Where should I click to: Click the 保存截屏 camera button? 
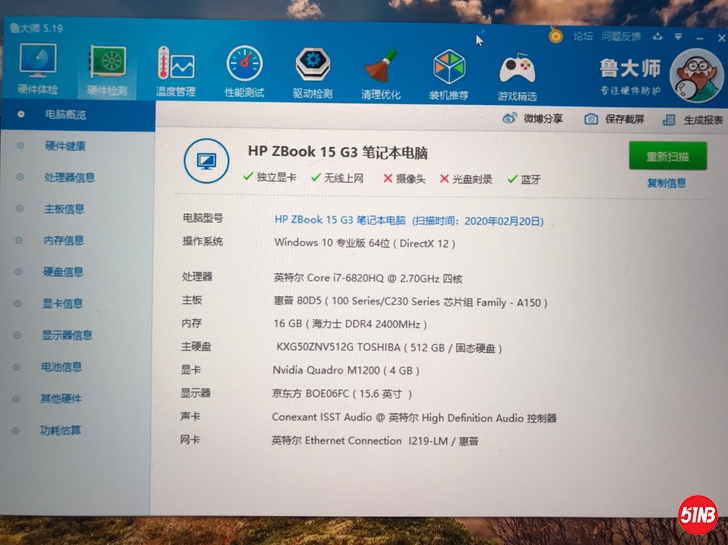click(x=615, y=119)
